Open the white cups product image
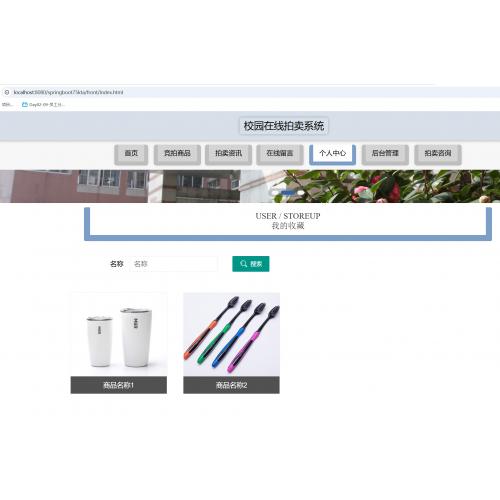The height and width of the screenshot is (500, 500). pos(119,335)
